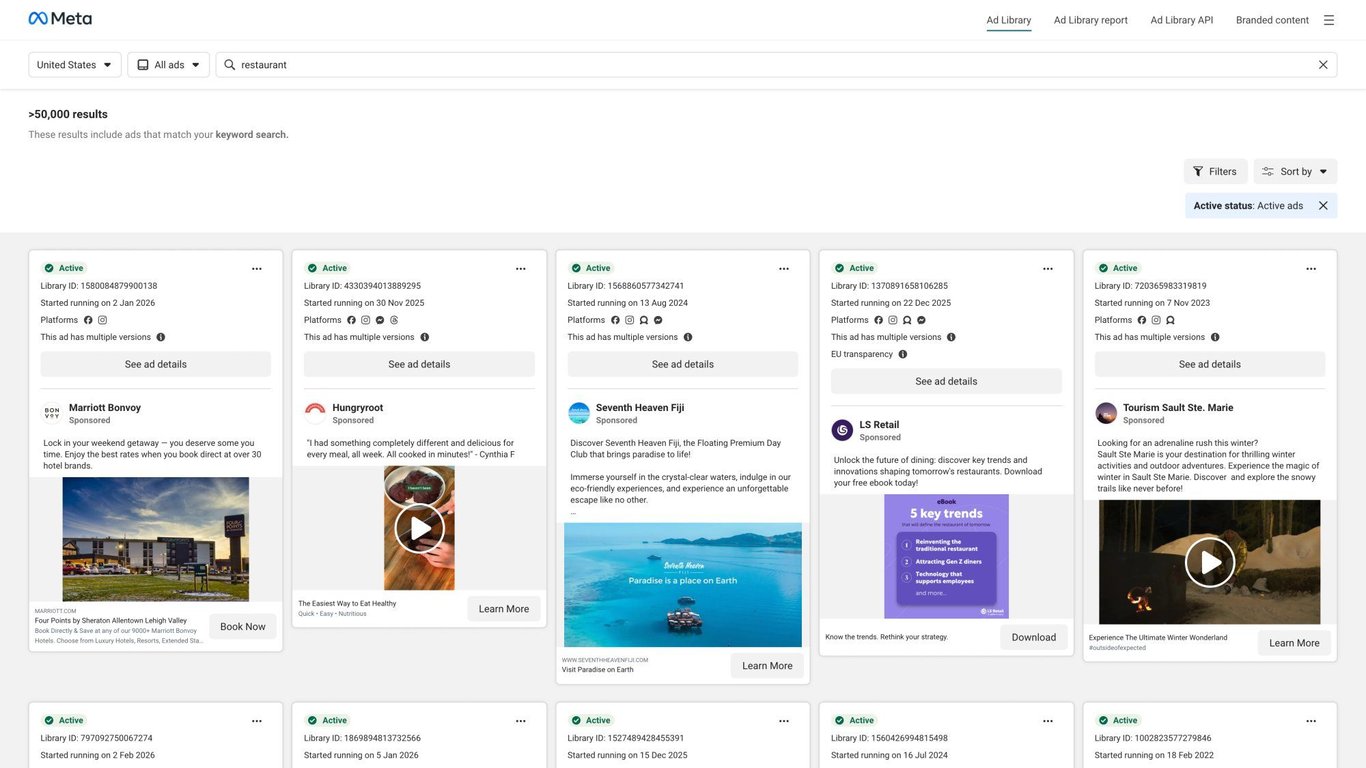Open LS Retail advertiser page link
This screenshot has height=768, width=1366.
(x=880, y=425)
